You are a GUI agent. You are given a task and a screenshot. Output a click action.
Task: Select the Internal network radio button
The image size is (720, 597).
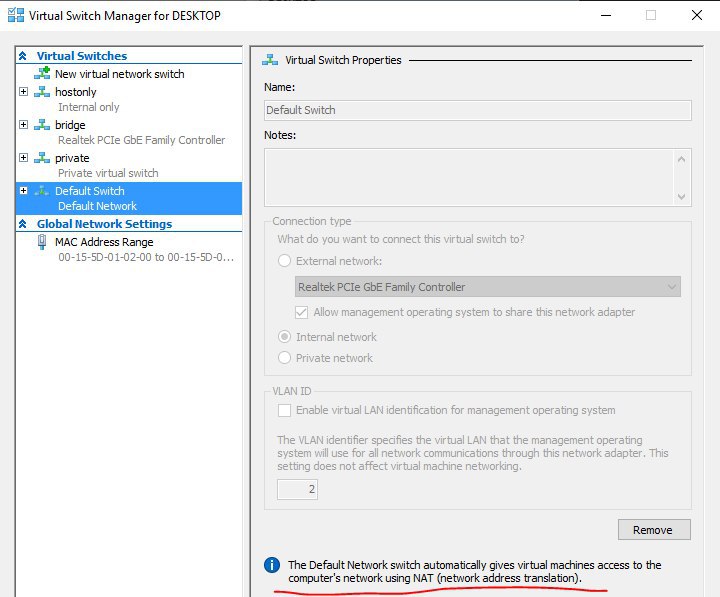[285, 337]
